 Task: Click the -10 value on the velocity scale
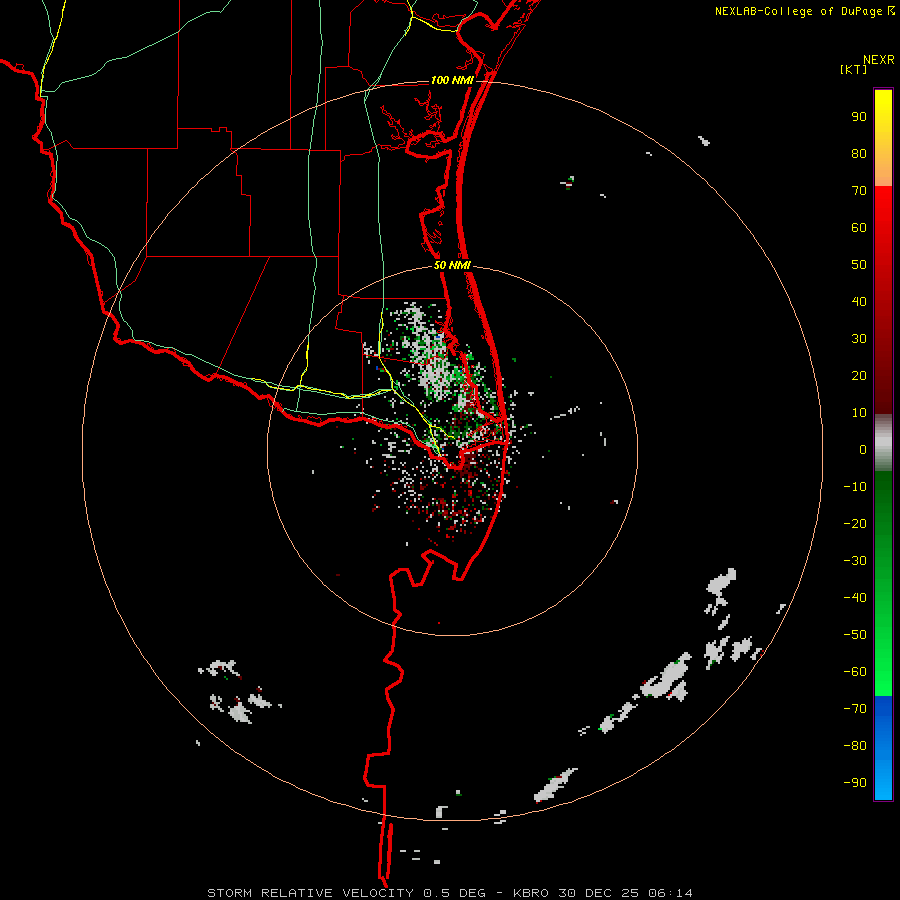click(x=855, y=487)
